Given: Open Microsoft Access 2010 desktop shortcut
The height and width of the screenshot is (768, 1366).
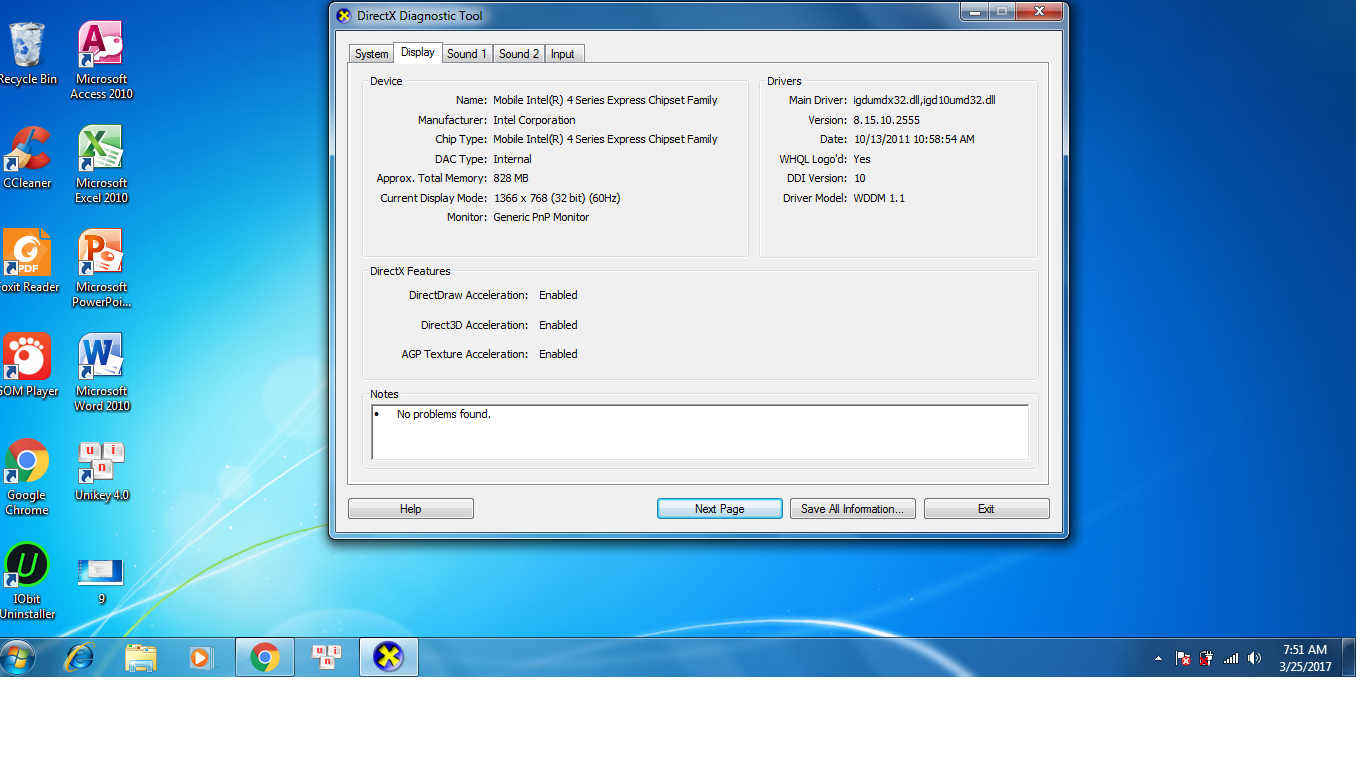Looking at the screenshot, I should [x=101, y=60].
